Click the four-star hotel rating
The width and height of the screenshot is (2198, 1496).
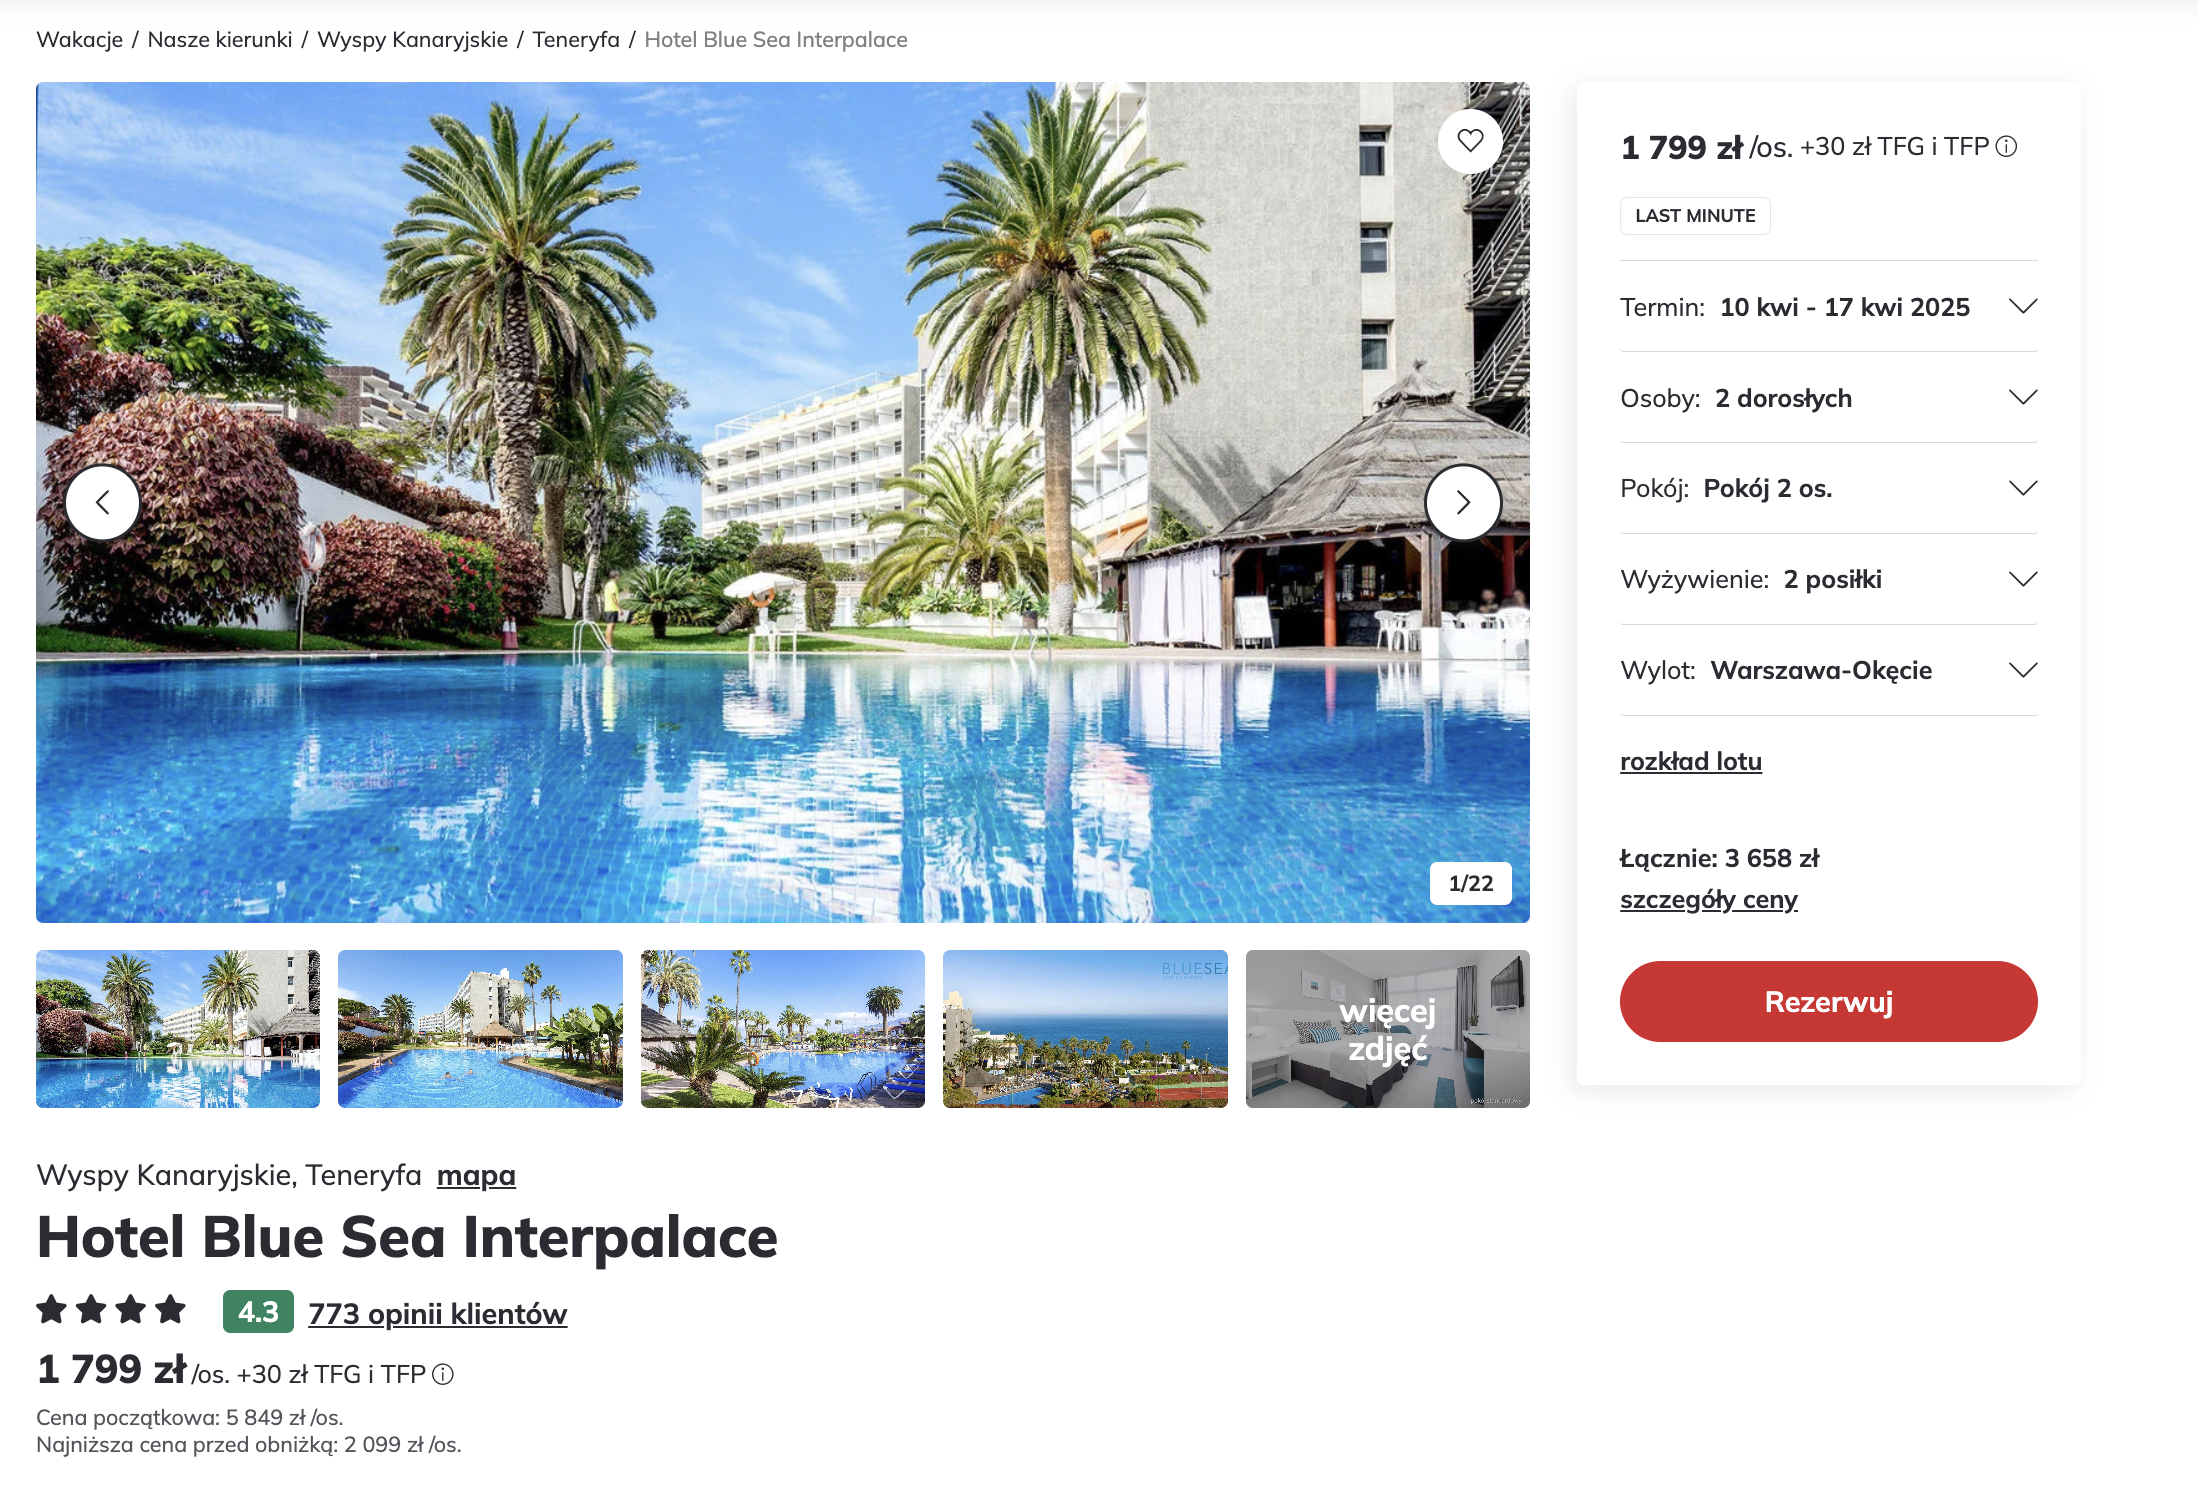[x=111, y=1309]
